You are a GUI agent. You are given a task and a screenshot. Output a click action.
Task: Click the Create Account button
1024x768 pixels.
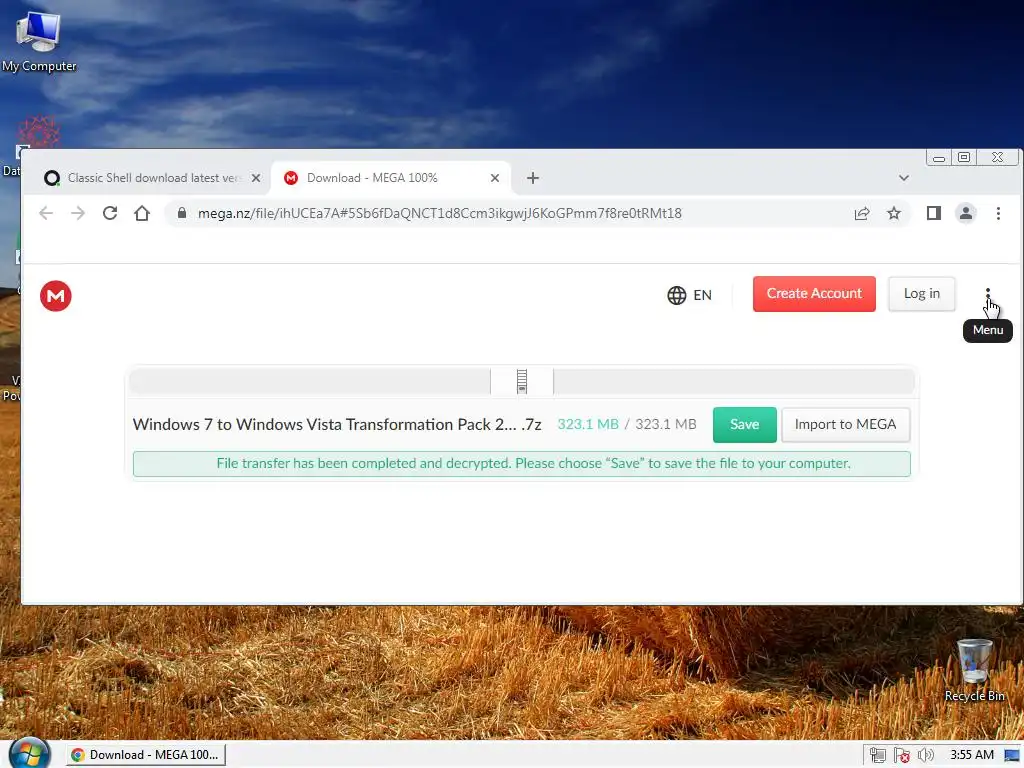pos(814,294)
